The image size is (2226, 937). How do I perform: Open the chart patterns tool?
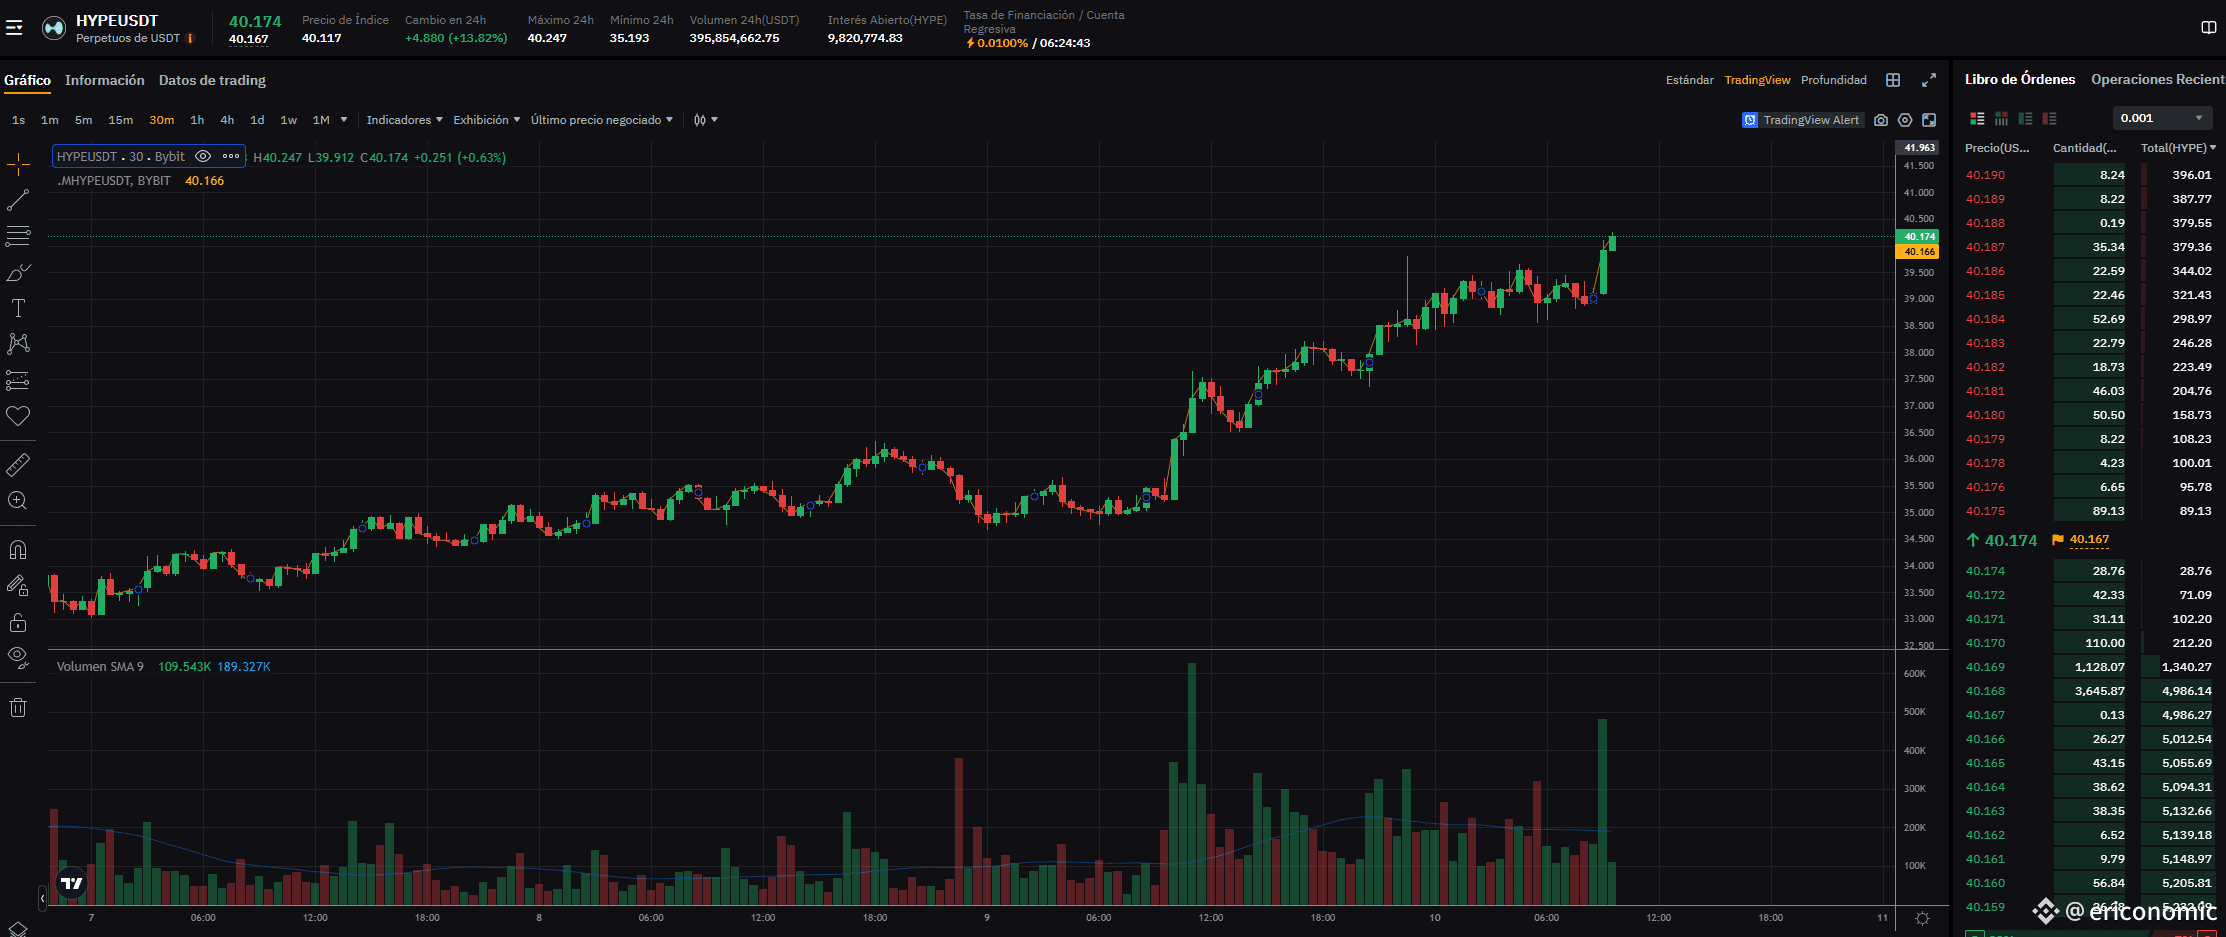pos(18,344)
